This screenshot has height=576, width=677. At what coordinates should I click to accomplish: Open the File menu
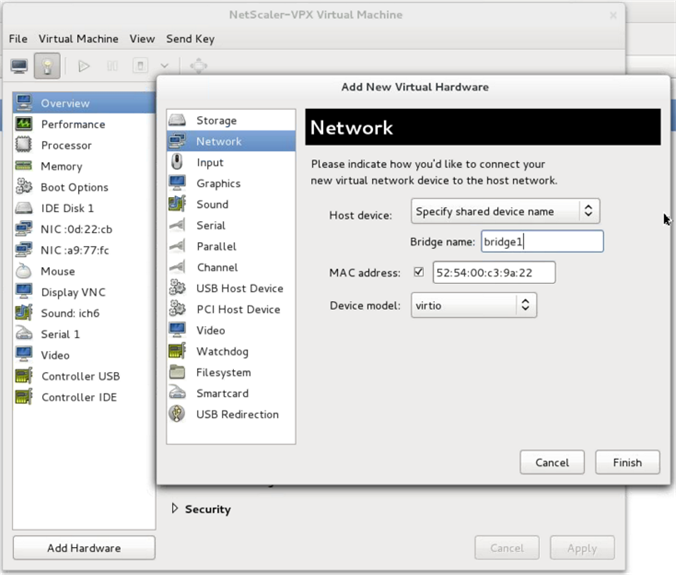click(18, 39)
